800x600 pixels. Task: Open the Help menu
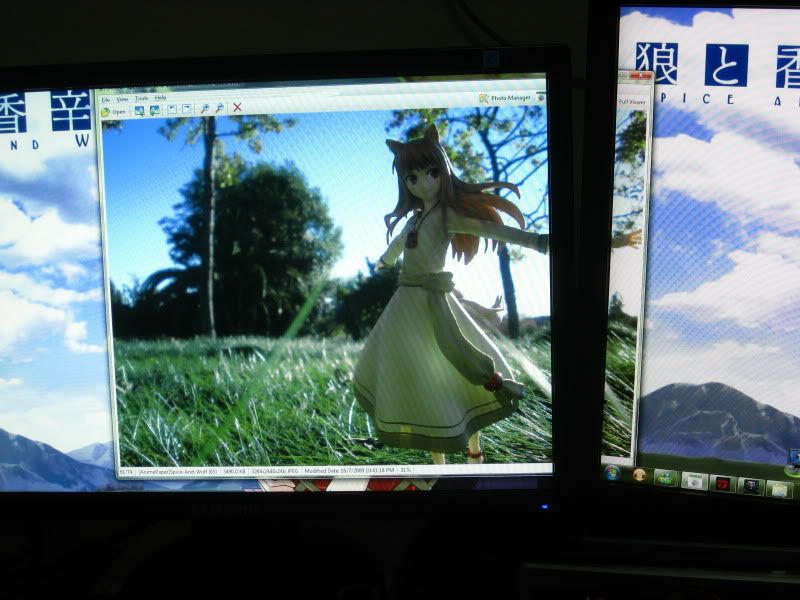(159, 97)
